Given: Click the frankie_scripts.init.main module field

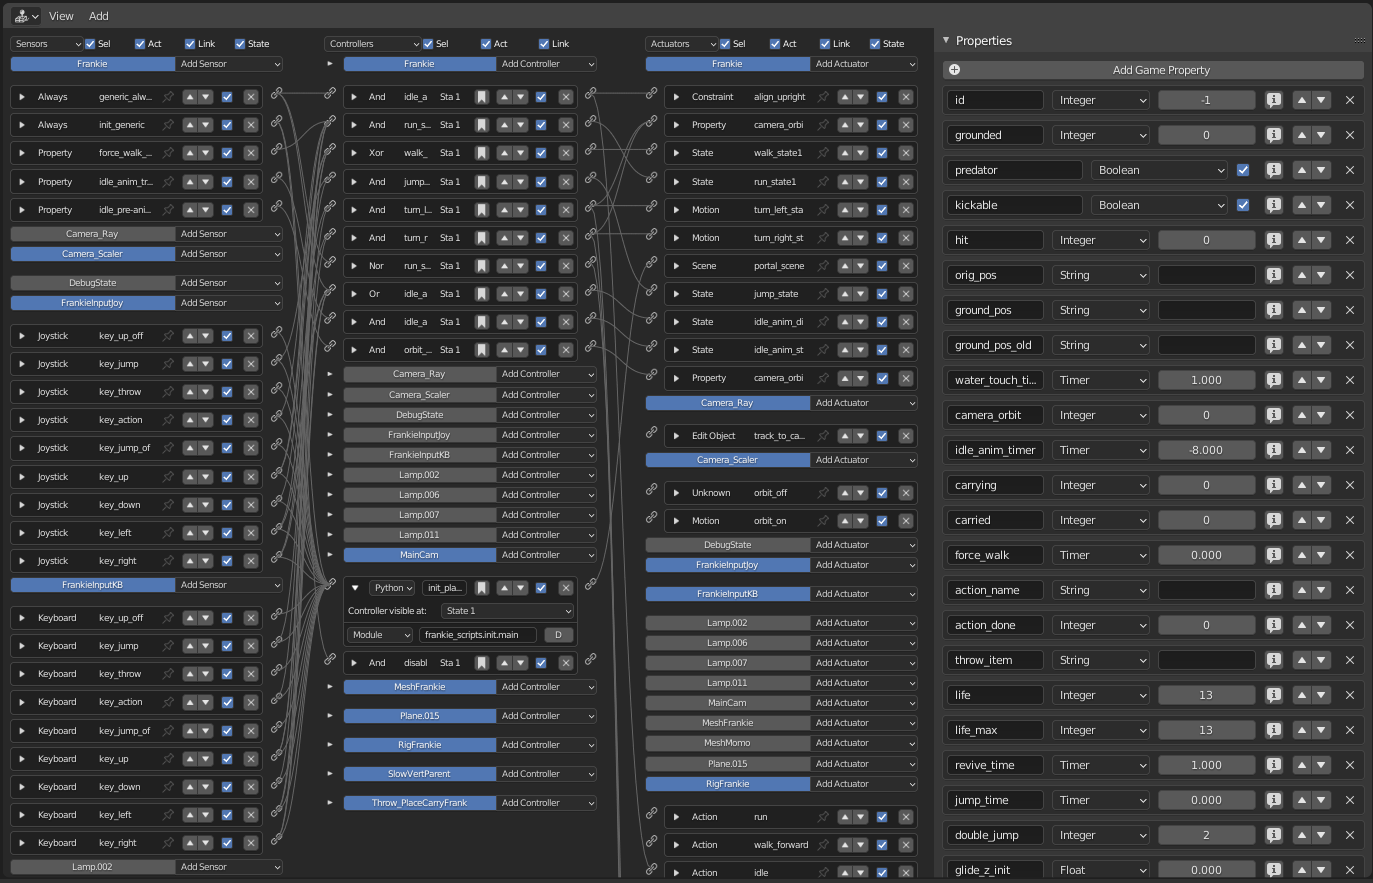Looking at the screenshot, I should (478, 635).
